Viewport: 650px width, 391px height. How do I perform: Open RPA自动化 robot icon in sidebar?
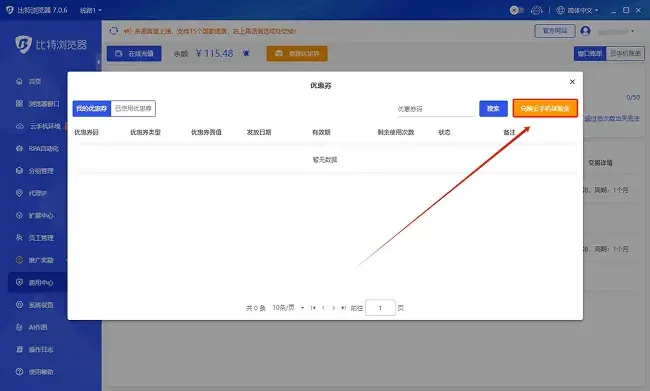point(19,148)
